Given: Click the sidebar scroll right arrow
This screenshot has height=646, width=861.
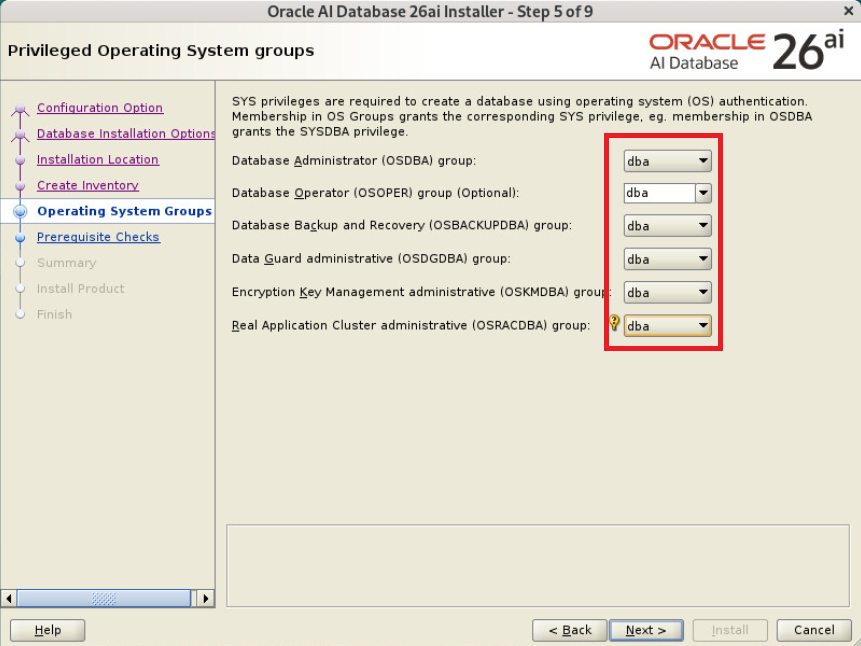Looking at the screenshot, I should [205, 598].
